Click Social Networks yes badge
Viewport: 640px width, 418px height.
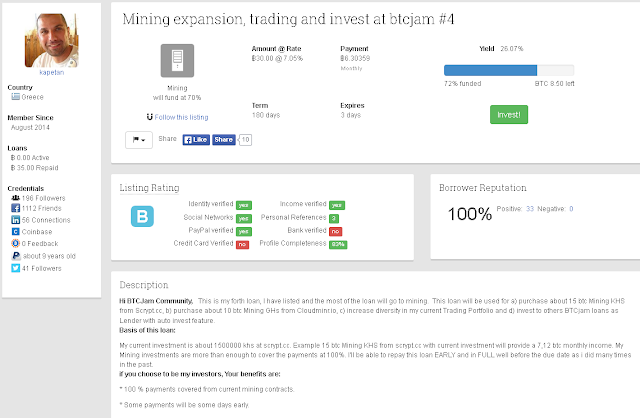244,218
